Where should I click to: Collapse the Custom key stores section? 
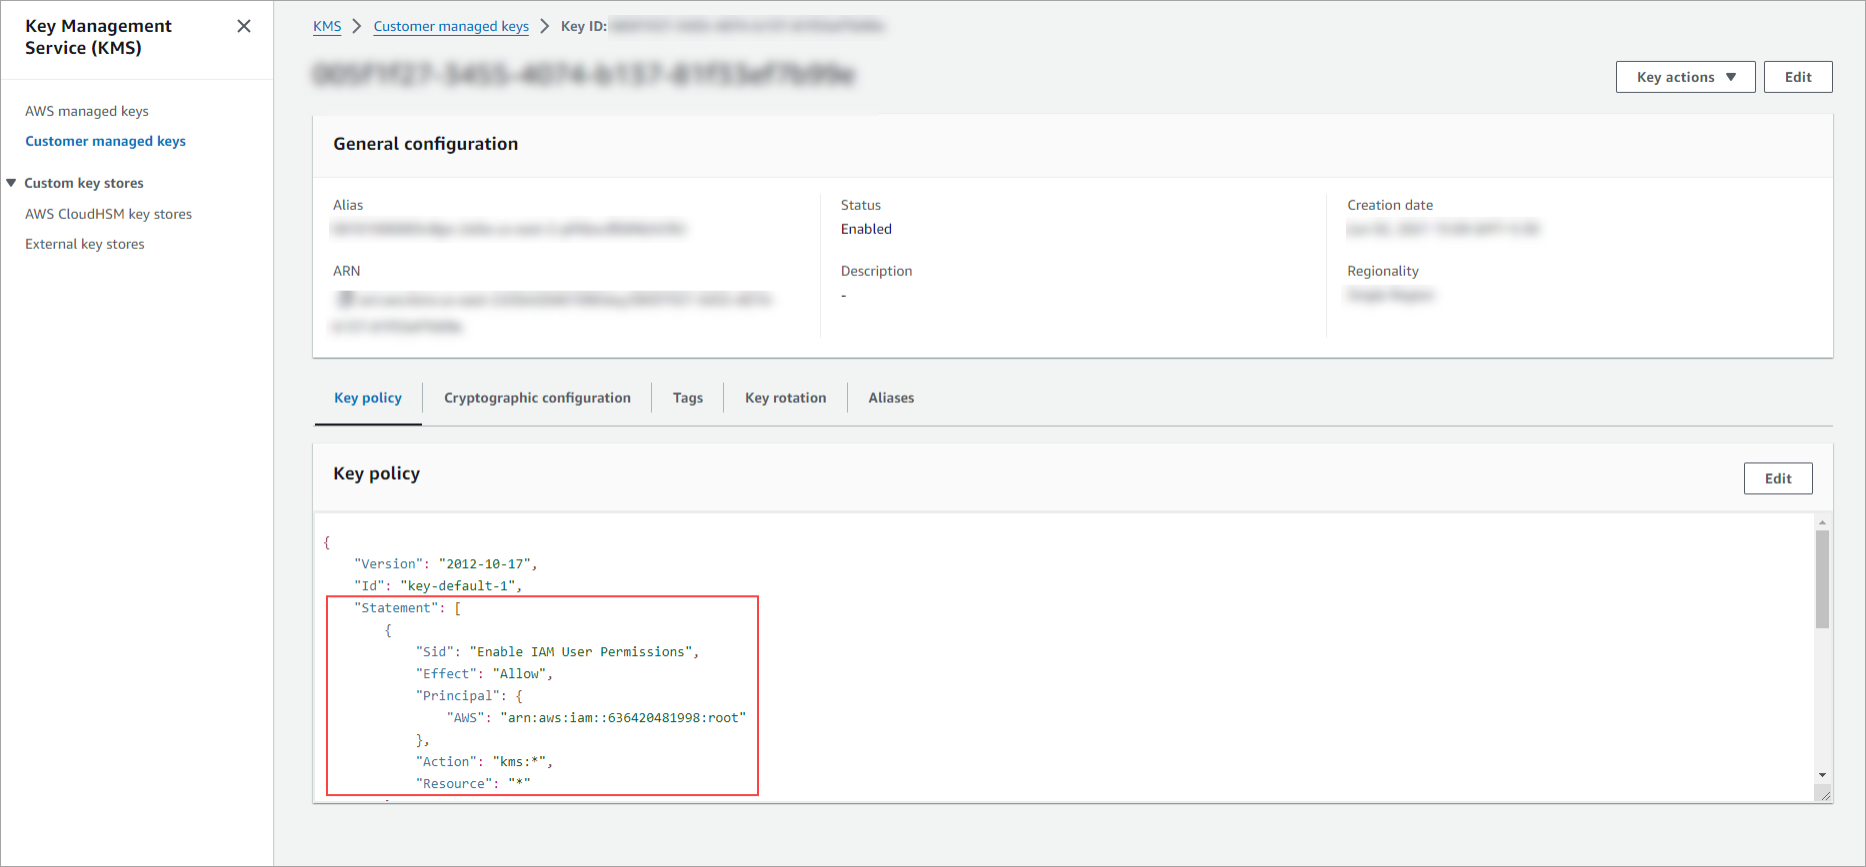(x=12, y=183)
